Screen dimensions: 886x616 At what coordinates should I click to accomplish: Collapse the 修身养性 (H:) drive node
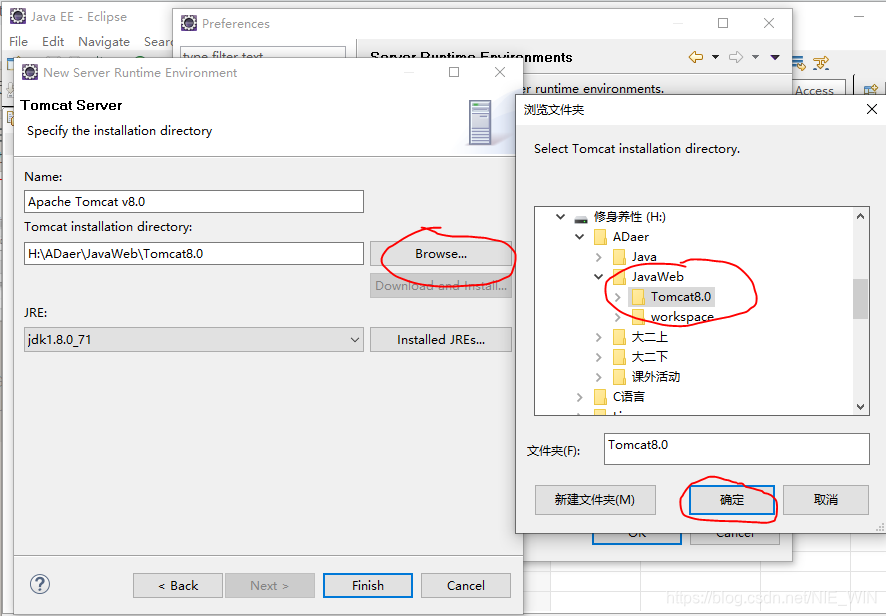560,216
